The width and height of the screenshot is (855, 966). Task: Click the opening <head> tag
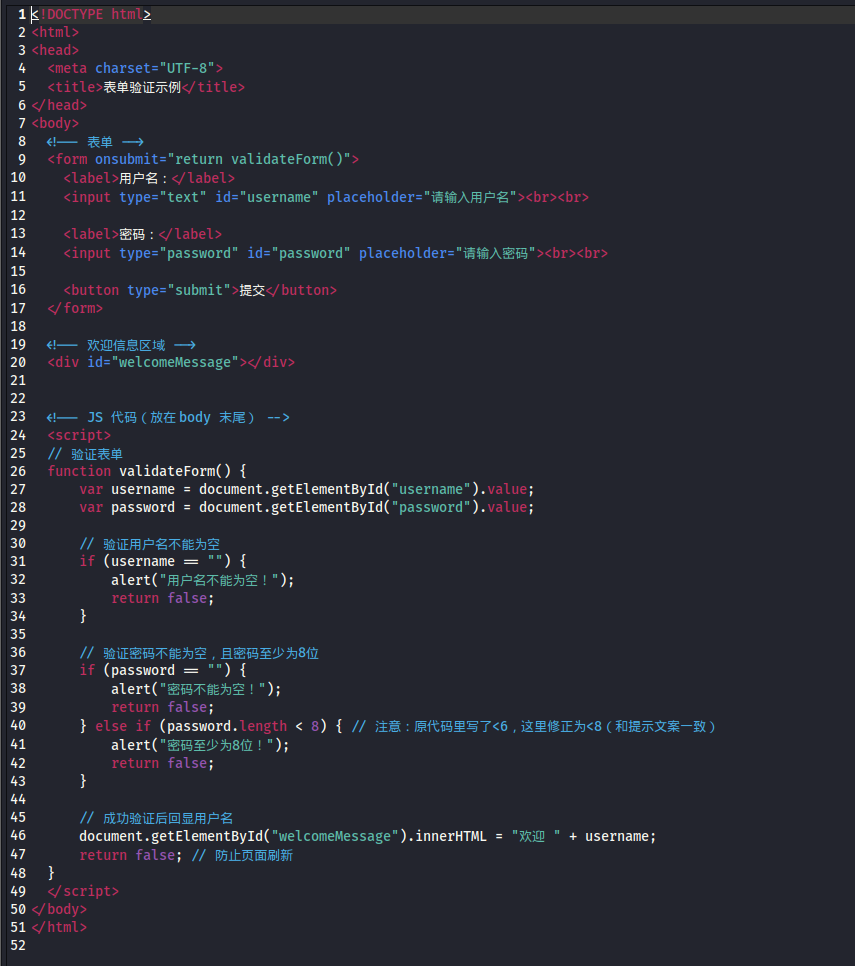55,50
